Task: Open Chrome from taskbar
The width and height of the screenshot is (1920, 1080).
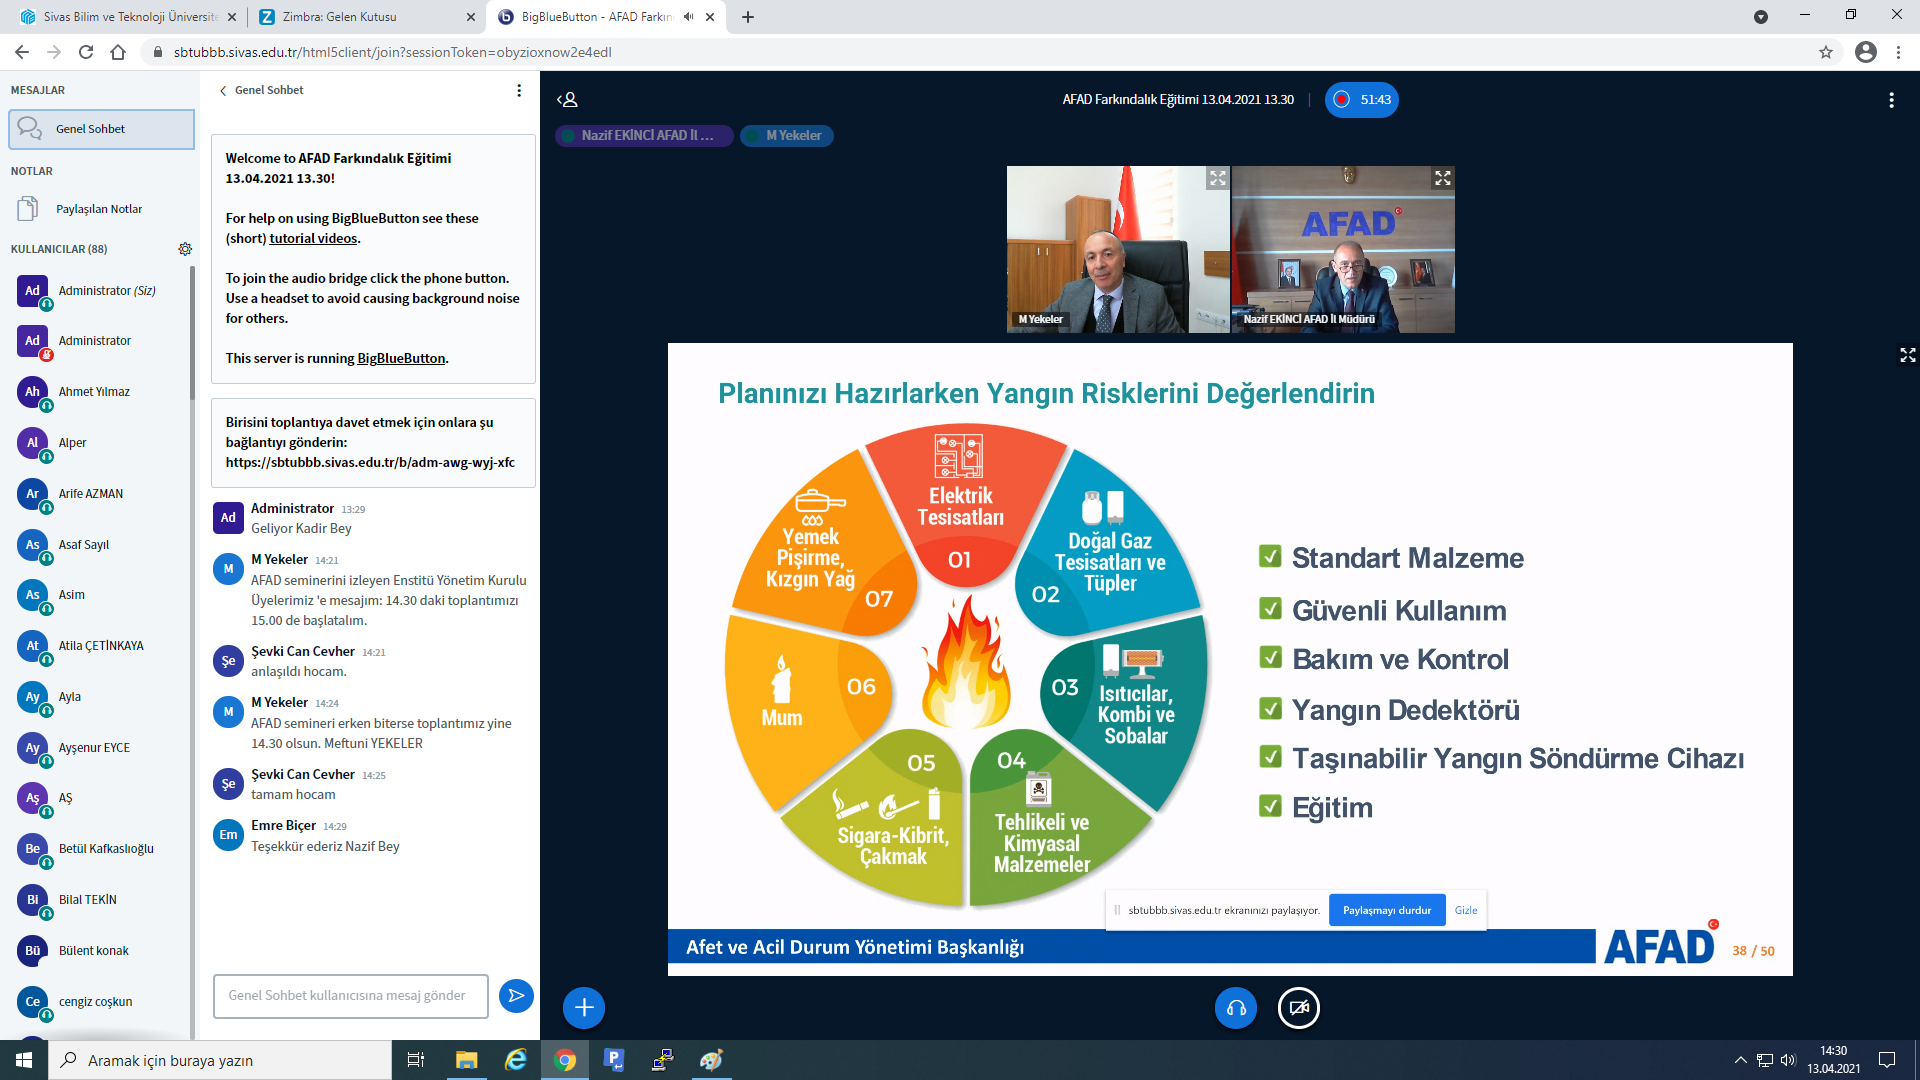Action: [565, 1060]
